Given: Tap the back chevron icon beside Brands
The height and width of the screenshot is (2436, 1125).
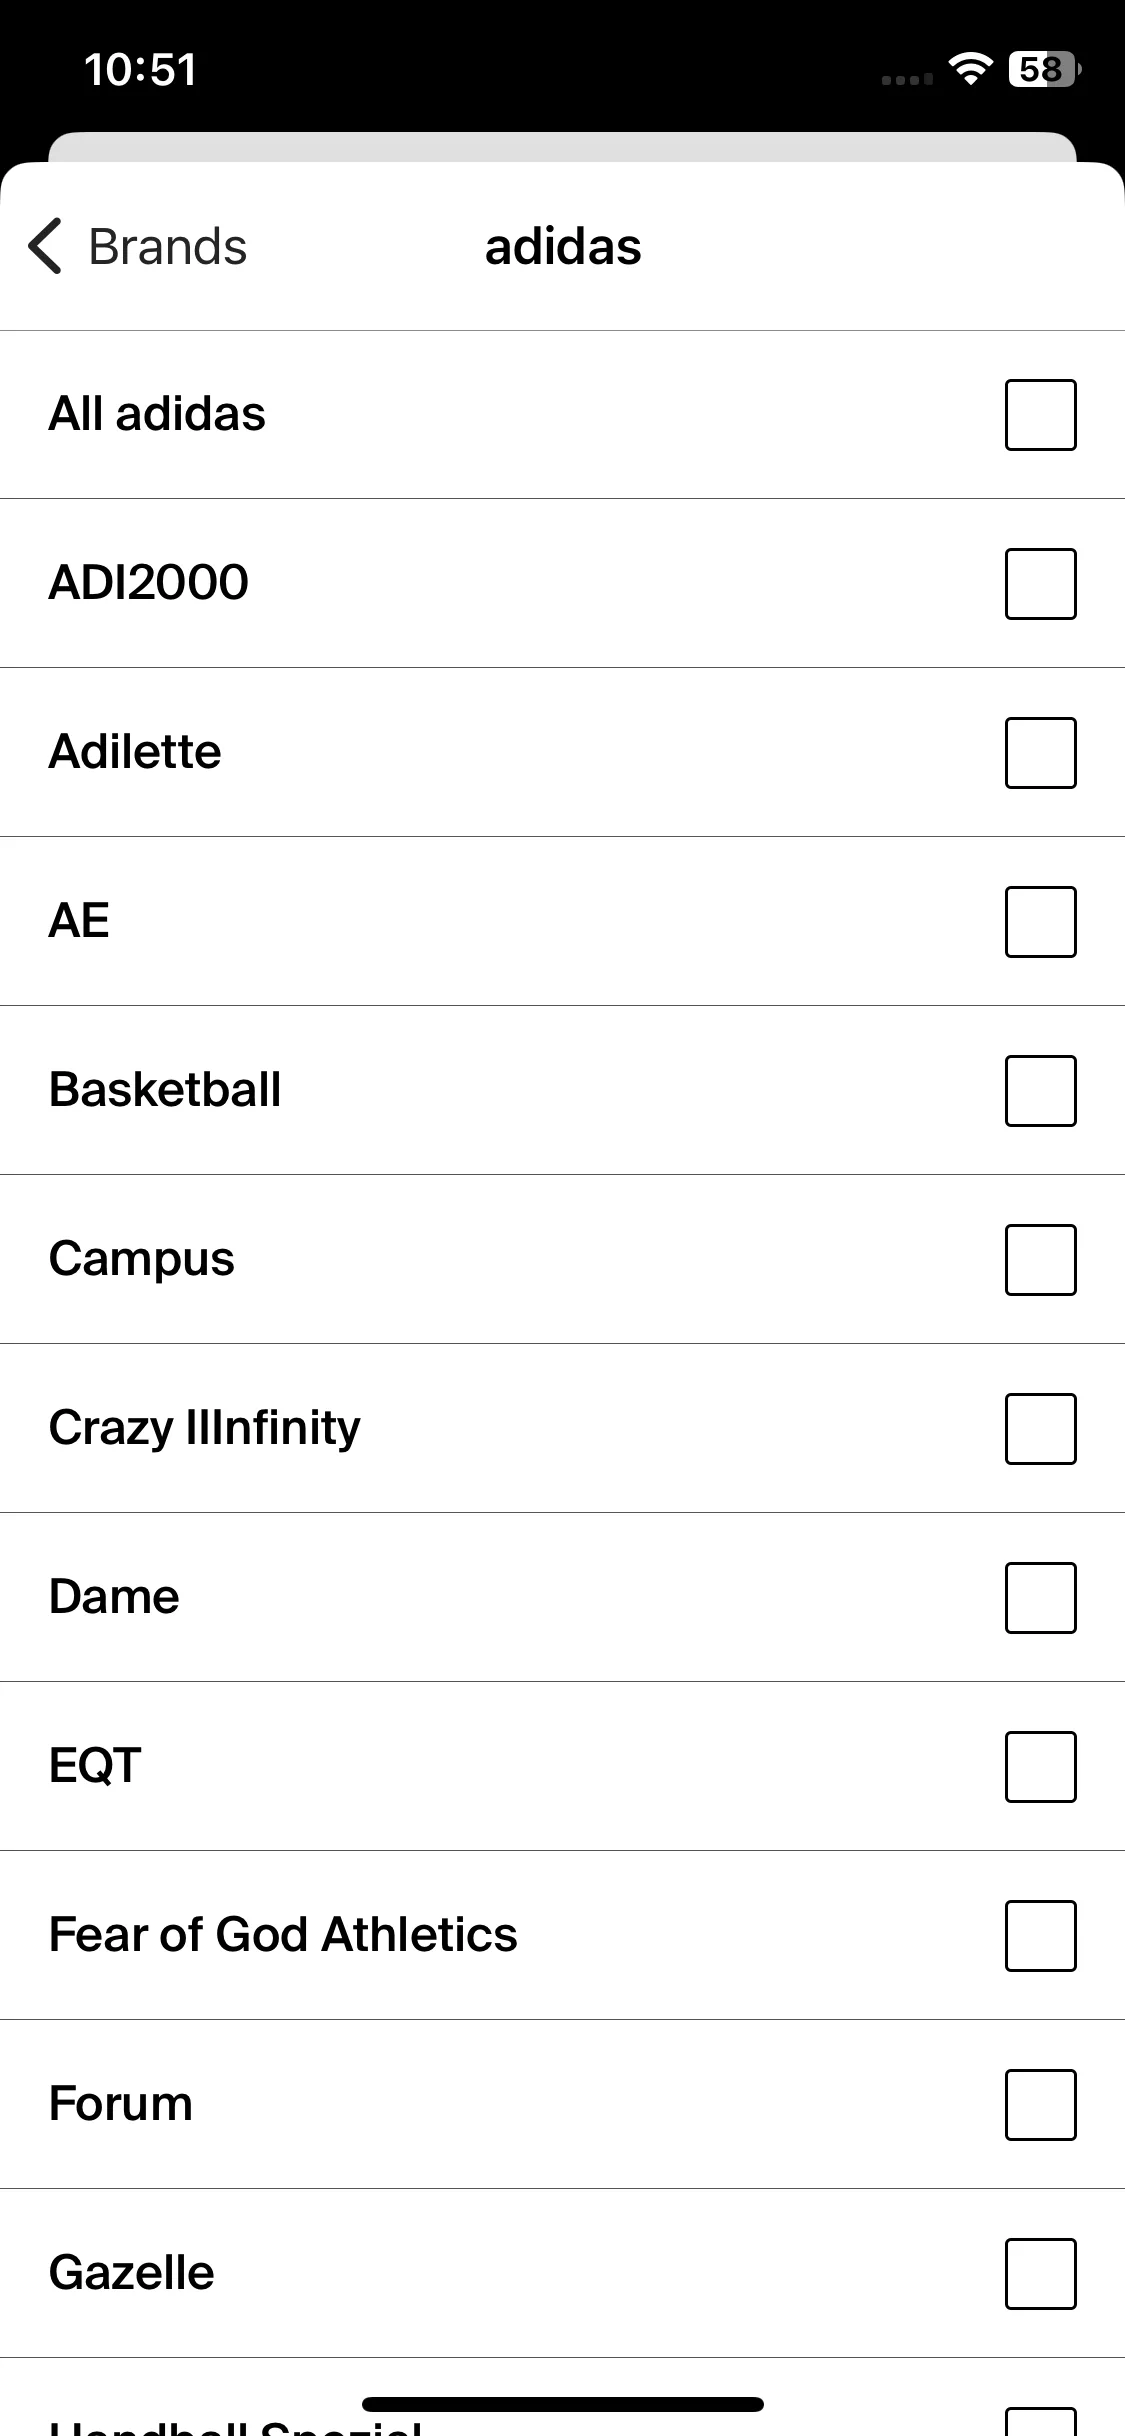Looking at the screenshot, I should [45, 246].
